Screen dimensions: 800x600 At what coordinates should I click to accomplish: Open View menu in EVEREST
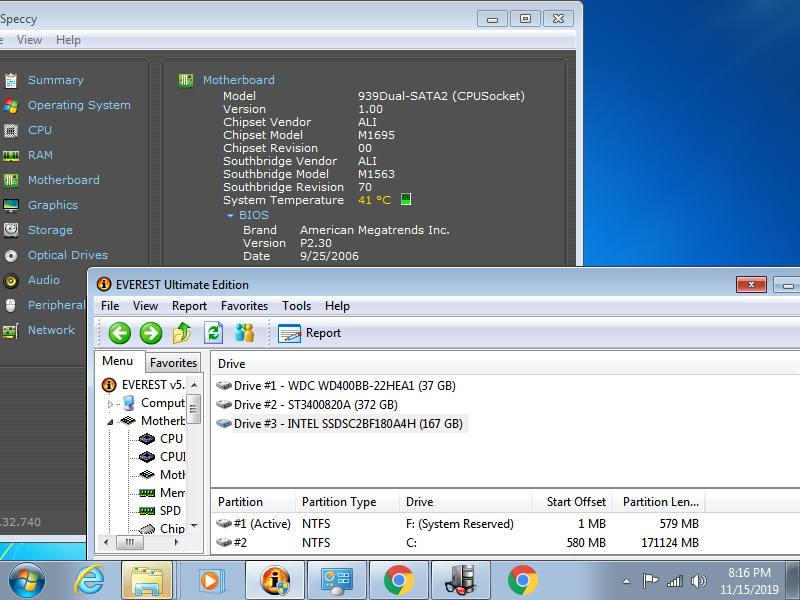(145, 306)
